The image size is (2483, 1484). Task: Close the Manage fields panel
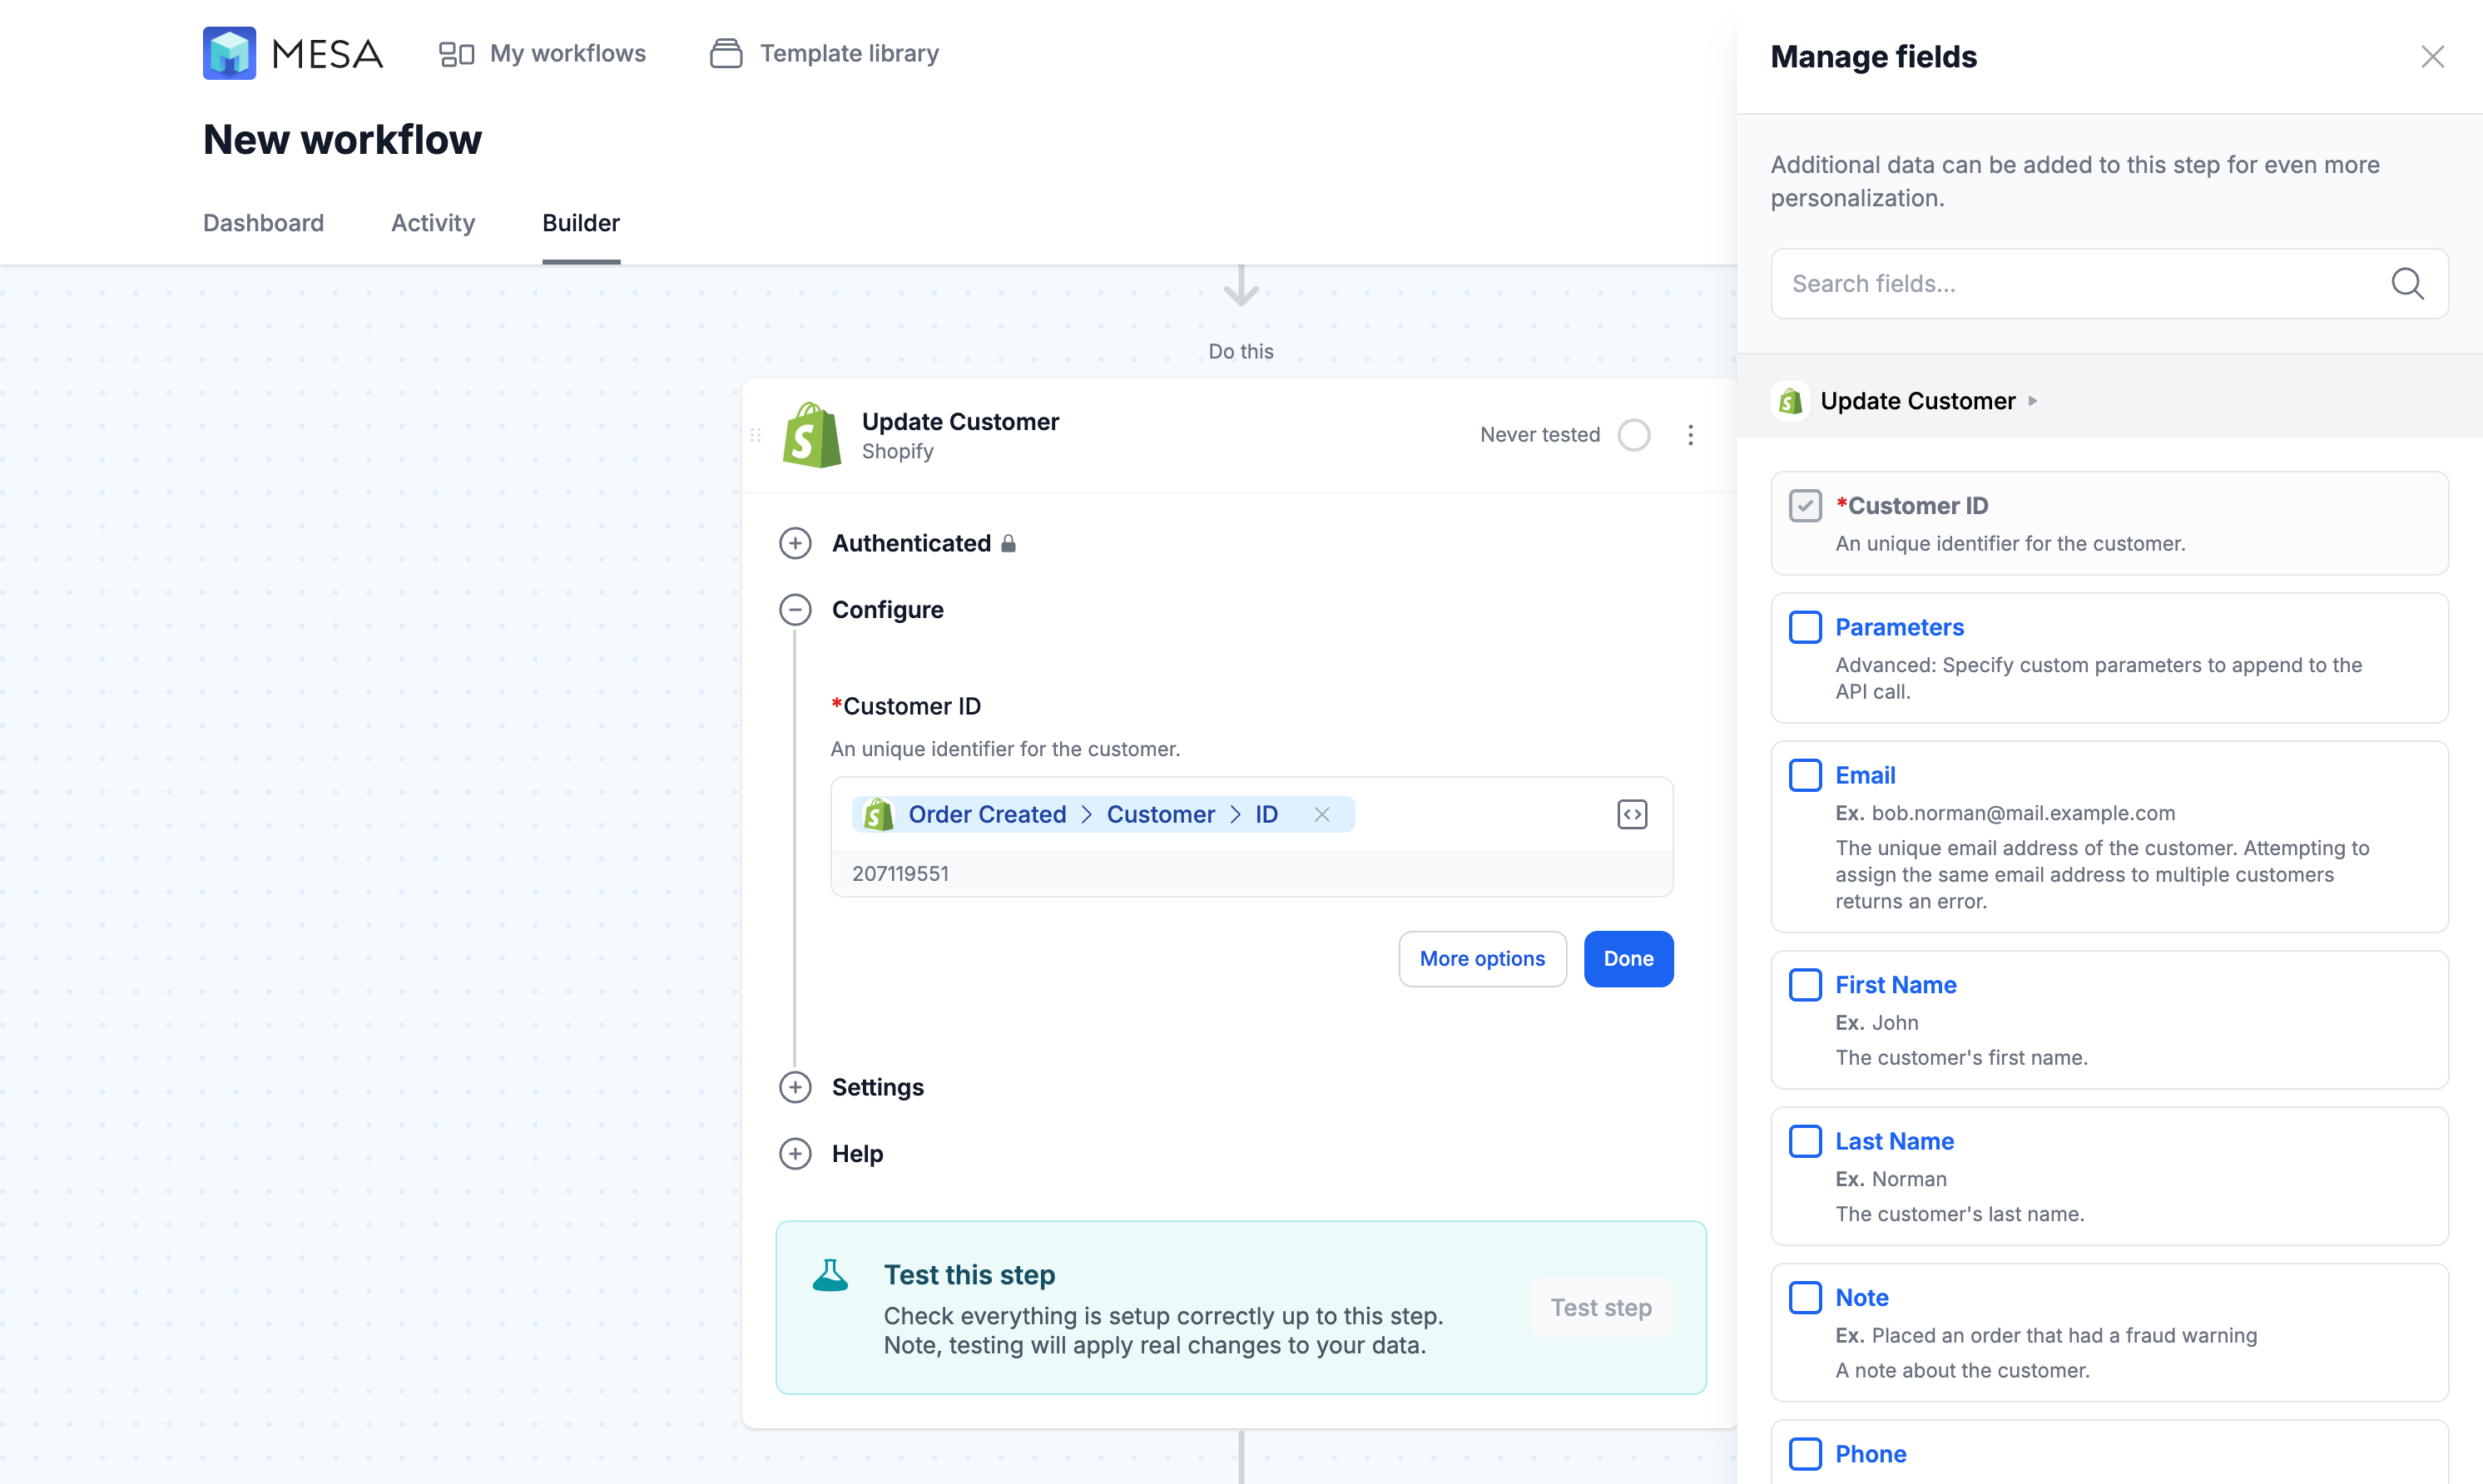point(2432,57)
